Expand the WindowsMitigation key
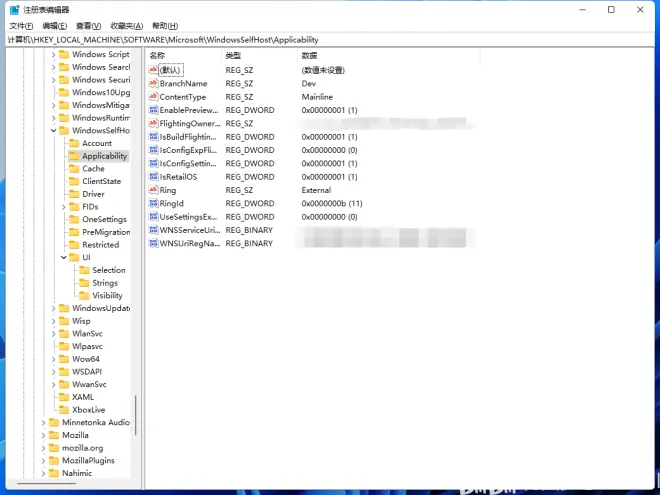Screen dimensions: 660x495 53,105
